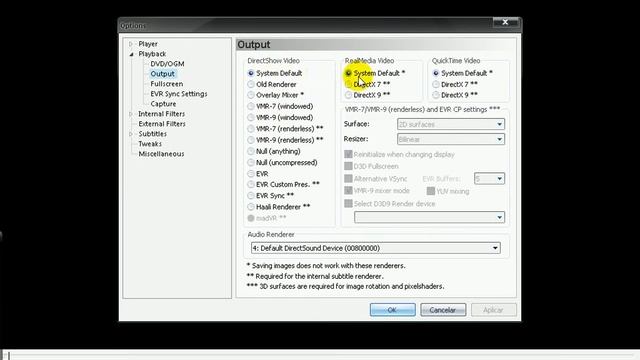Screen dimensions: 640x360
Task: Select External Filters in tree
Action: (x=162, y=124)
